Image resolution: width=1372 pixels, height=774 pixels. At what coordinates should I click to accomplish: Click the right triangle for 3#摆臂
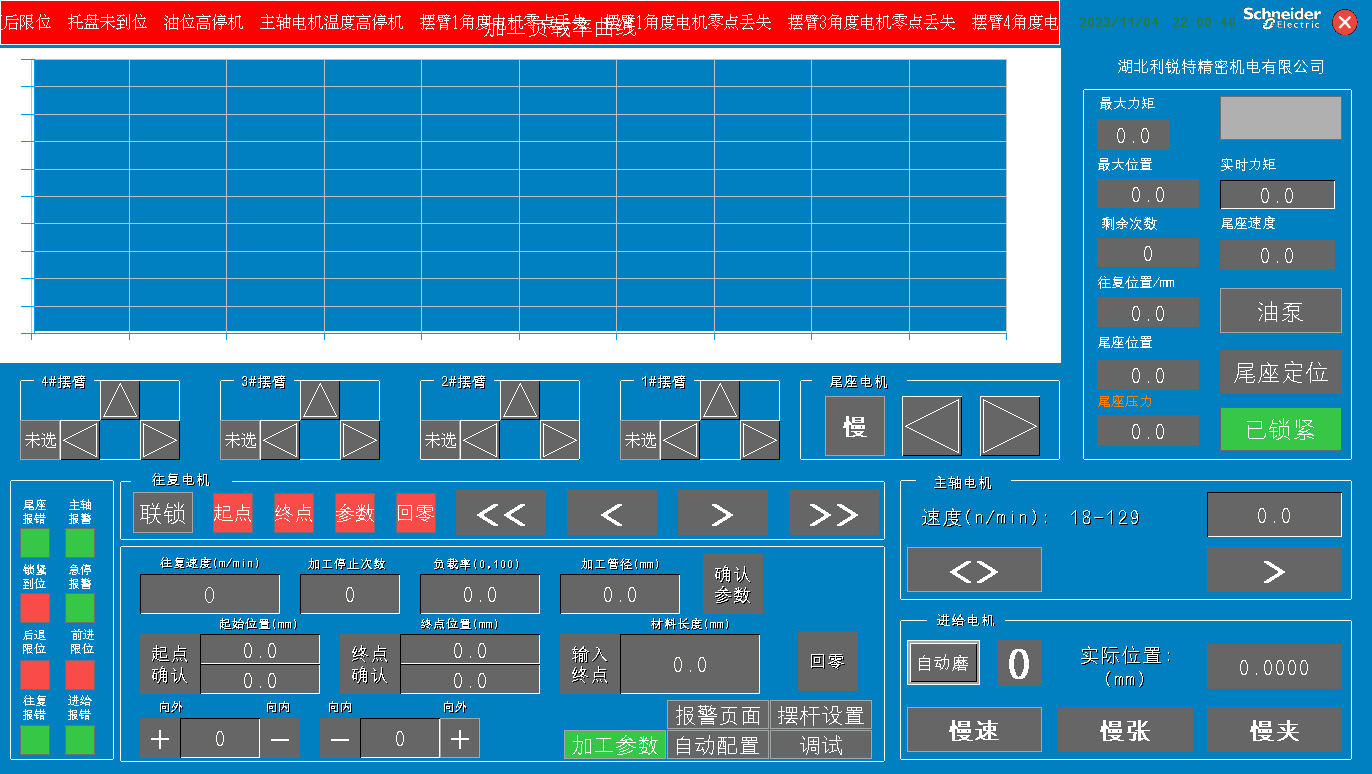click(360, 440)
